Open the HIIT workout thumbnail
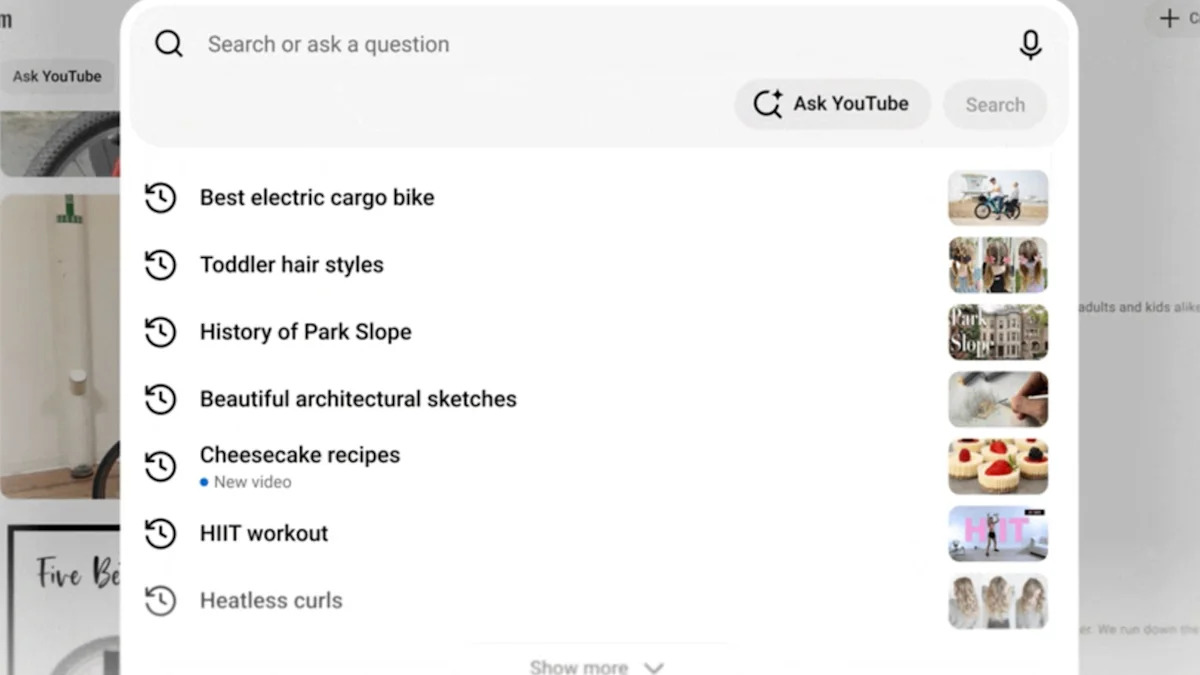 tap(998, 533)
